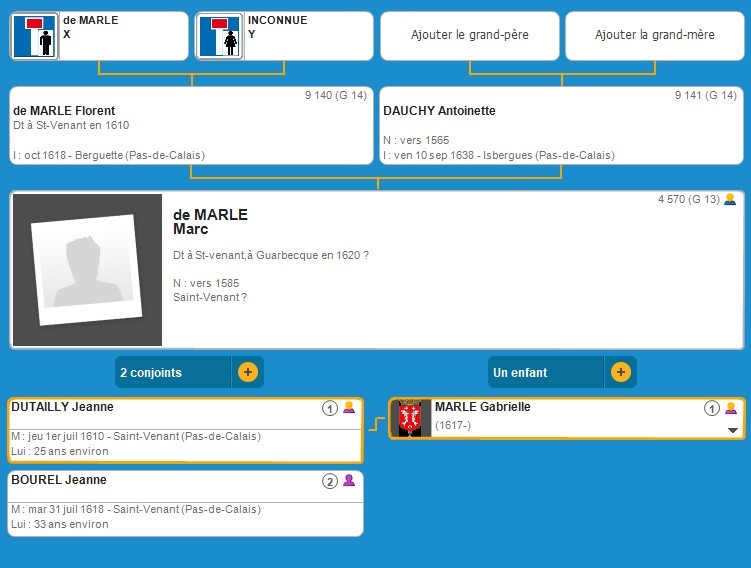Click the plus icon beside Un enfant

tap(620, 372)
